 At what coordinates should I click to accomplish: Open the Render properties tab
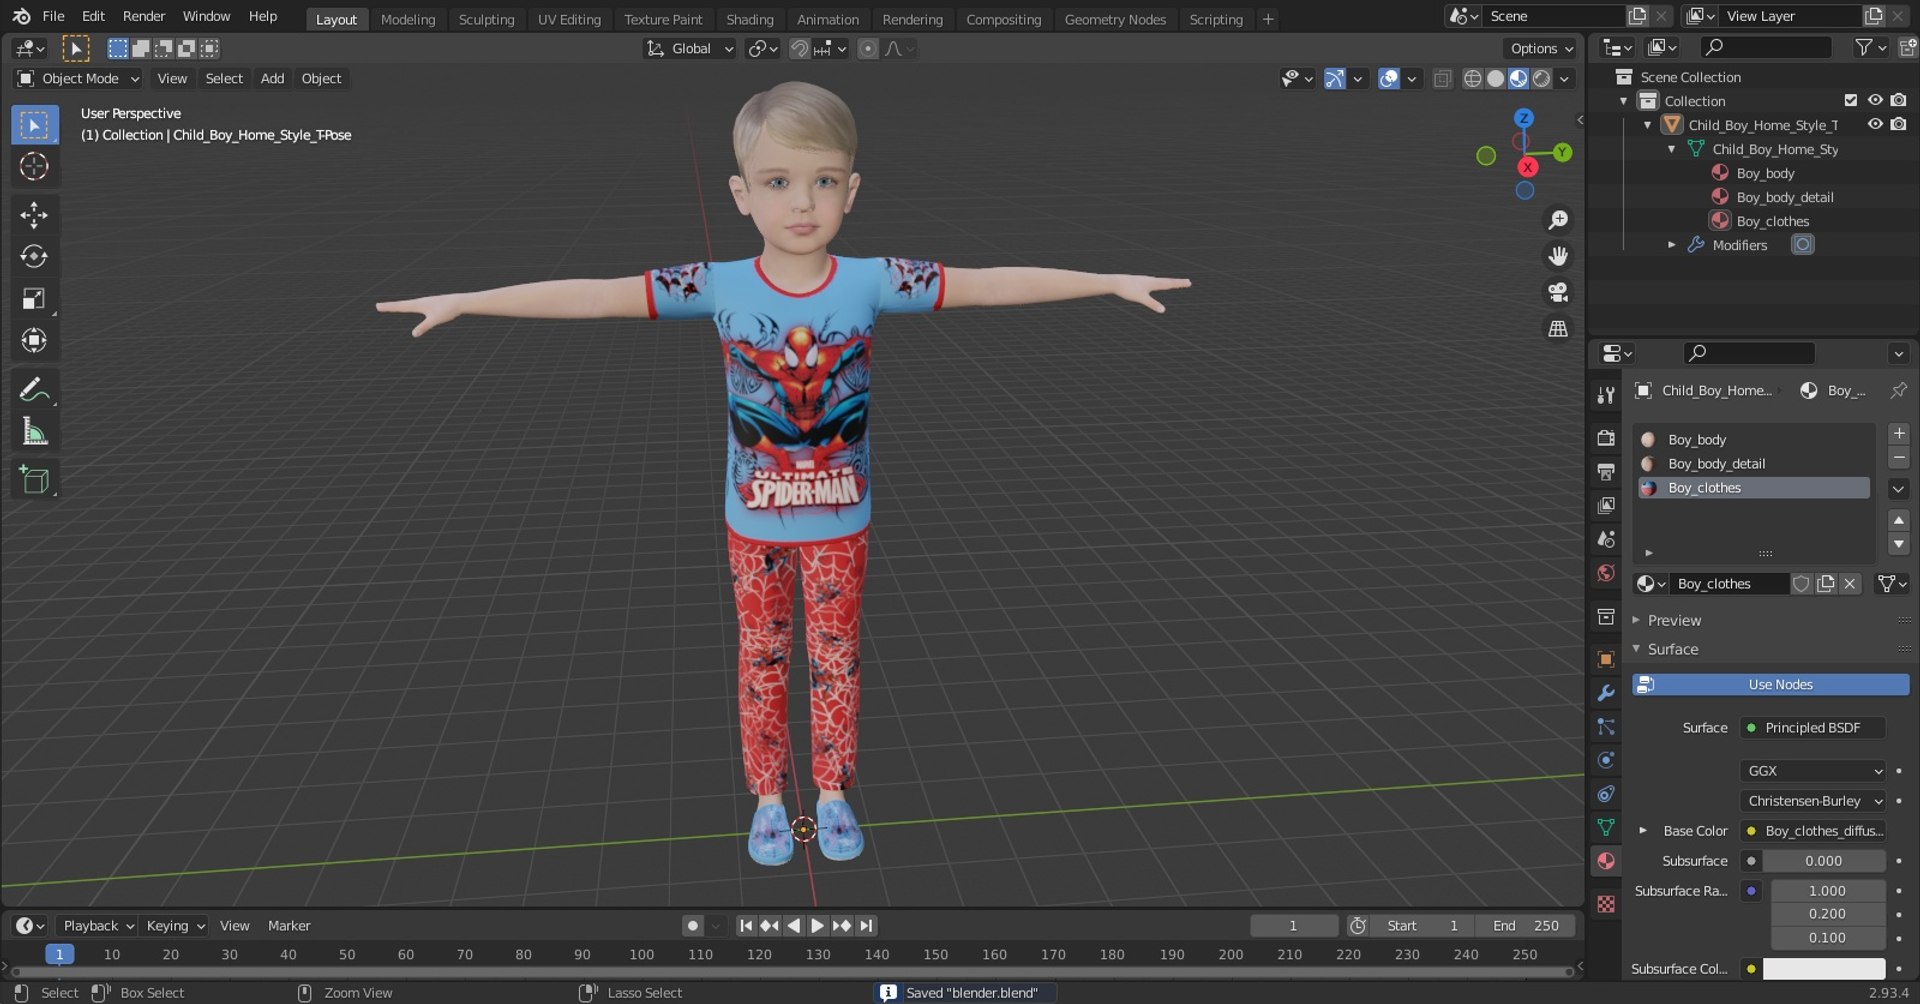[x=1606, y=438]
